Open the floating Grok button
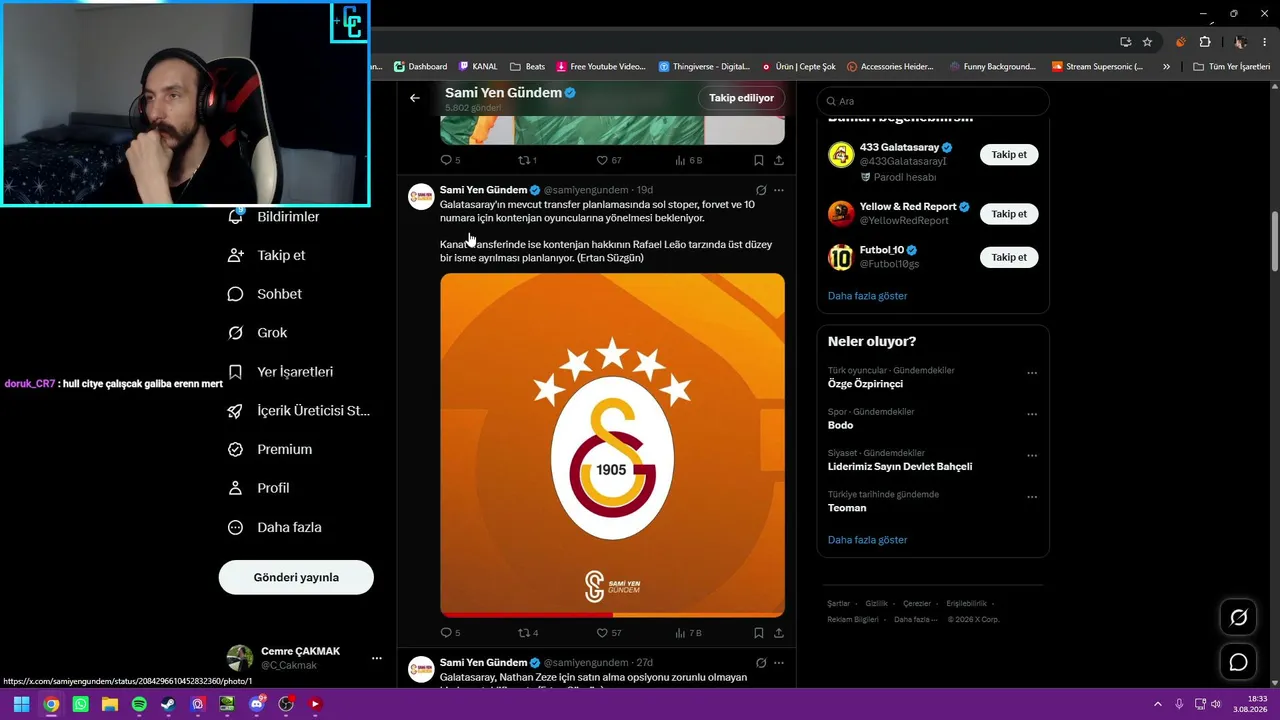This screenshot has width=1280, height=720. tap(1238, 618)
